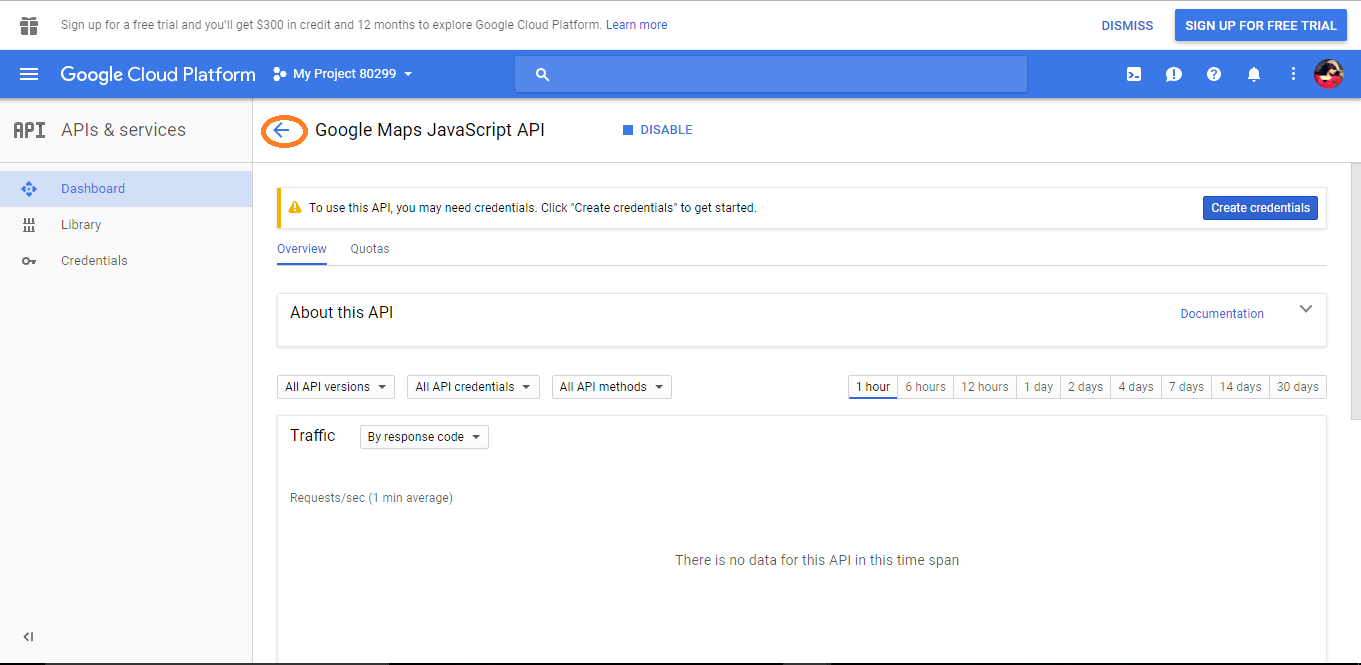Collapse the left sidebar panel
1361x665 pixels.
(x=28, y=637)
